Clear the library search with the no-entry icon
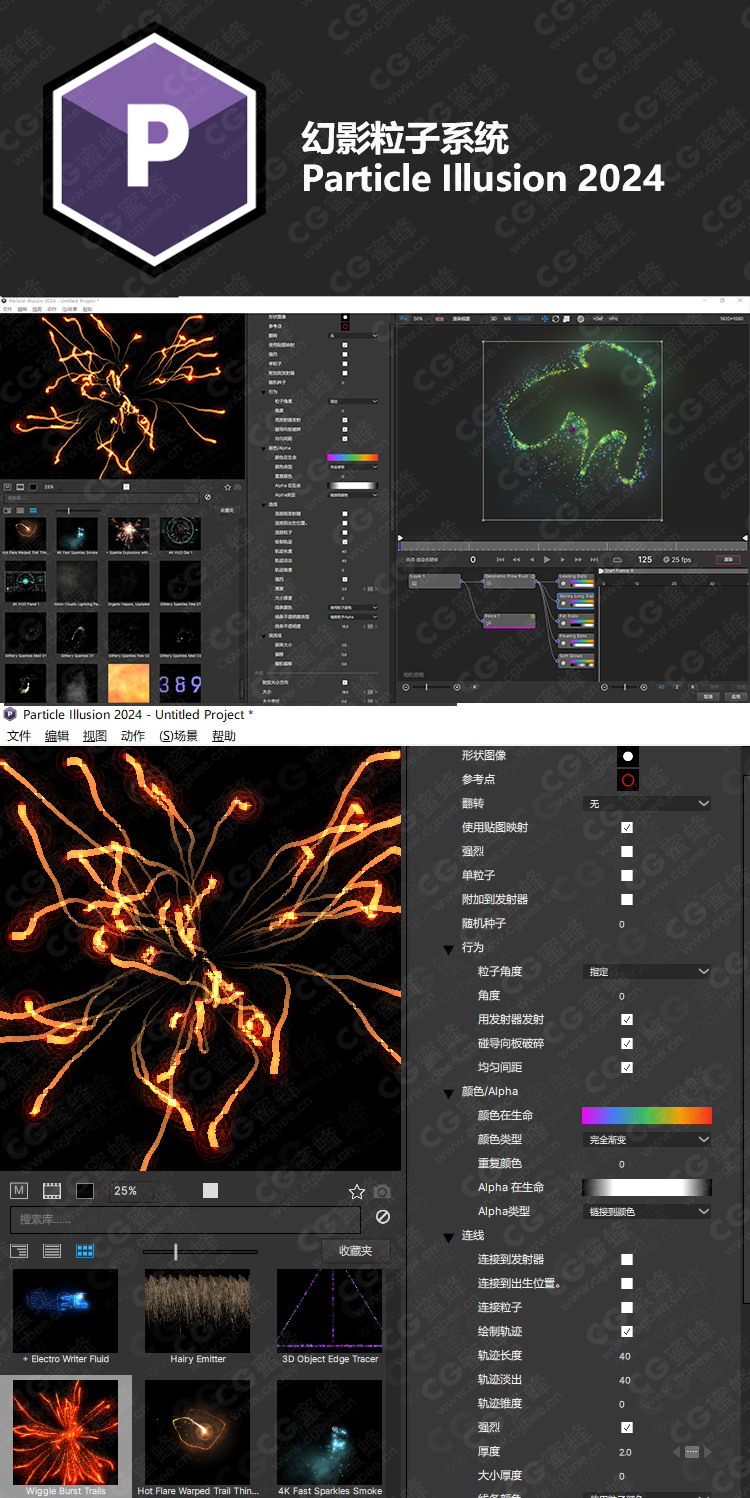750x1498 pixels. tap(382, 1217)
